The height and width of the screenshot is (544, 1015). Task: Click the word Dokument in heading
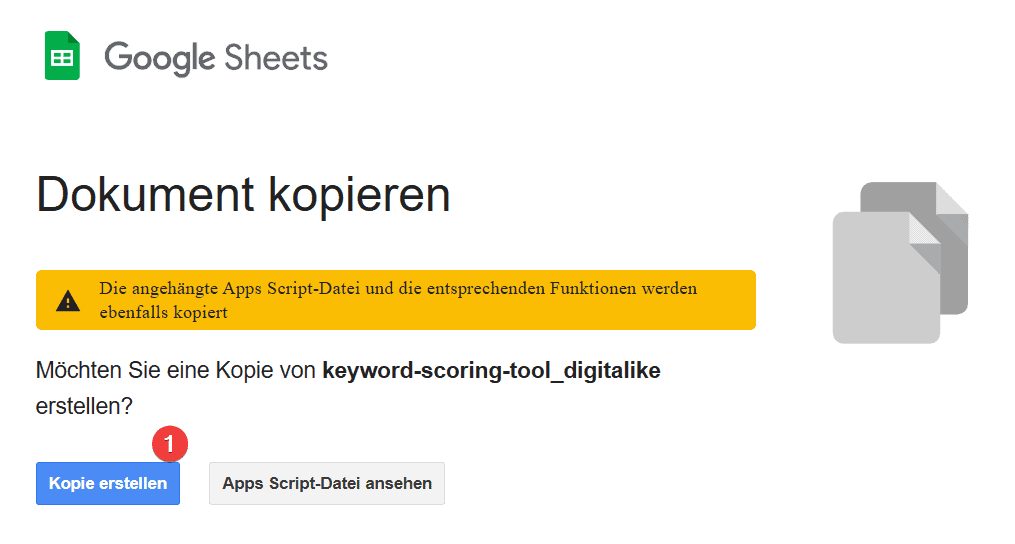click(146, 194)
